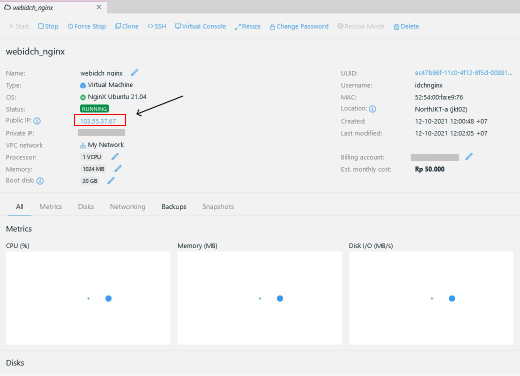This screenshot has width=520, height=376.
Task: Click the NginX Ubuntu OS icon
Action: click(x=83, y=97)
